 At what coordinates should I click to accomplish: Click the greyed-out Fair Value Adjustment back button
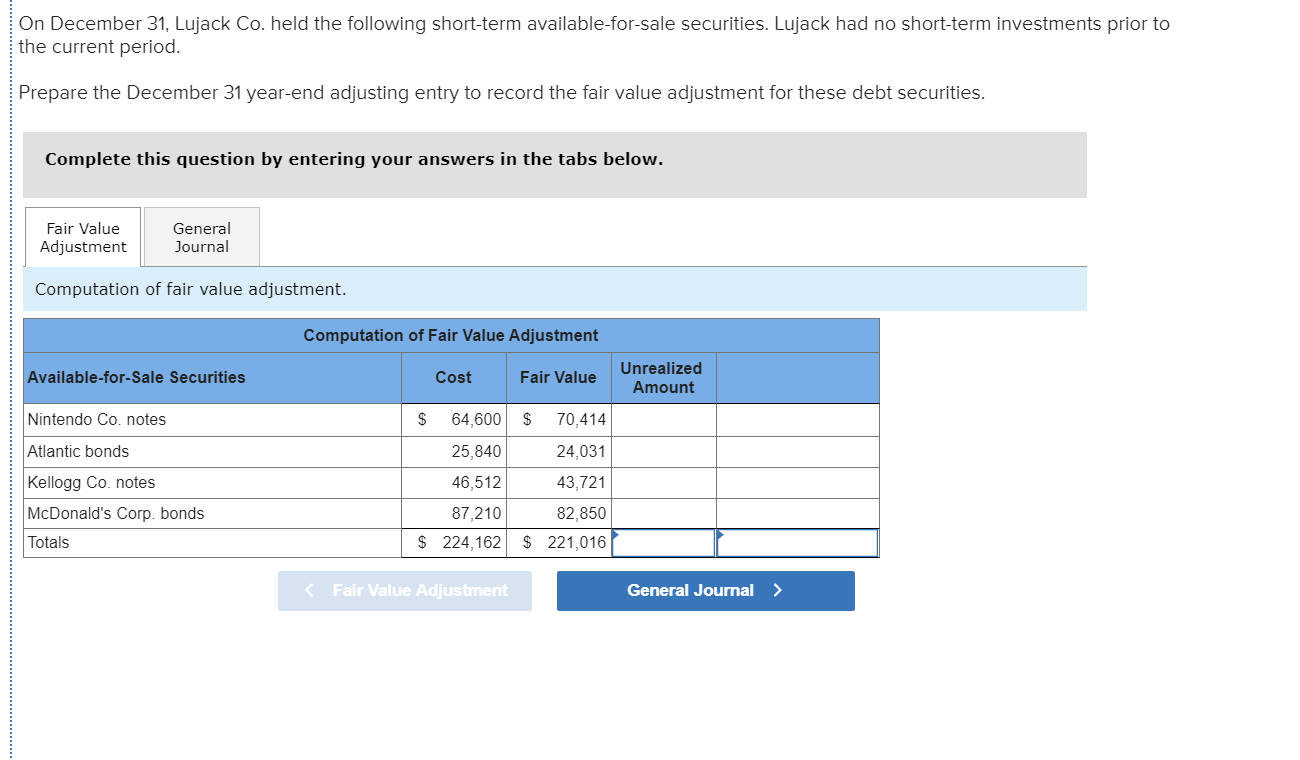point(405,590)
